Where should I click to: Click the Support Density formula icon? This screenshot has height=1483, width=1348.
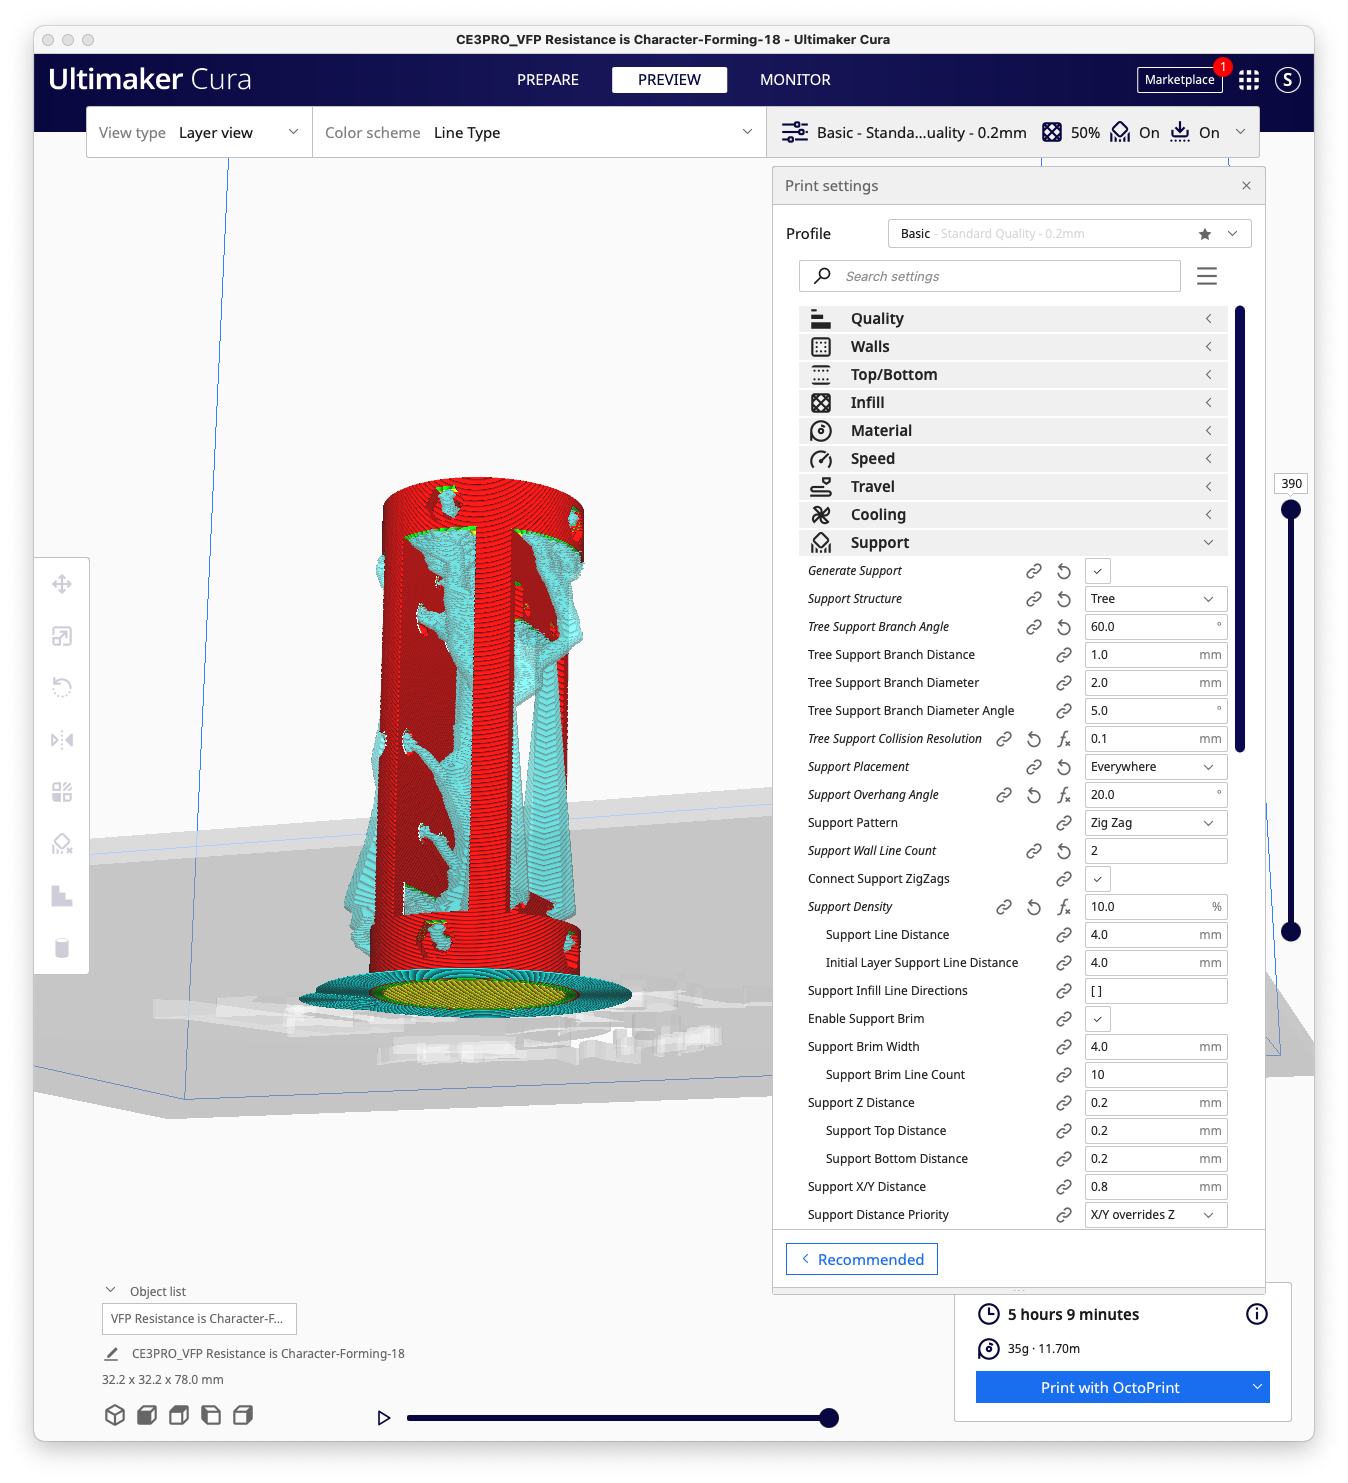[1064, 907]
